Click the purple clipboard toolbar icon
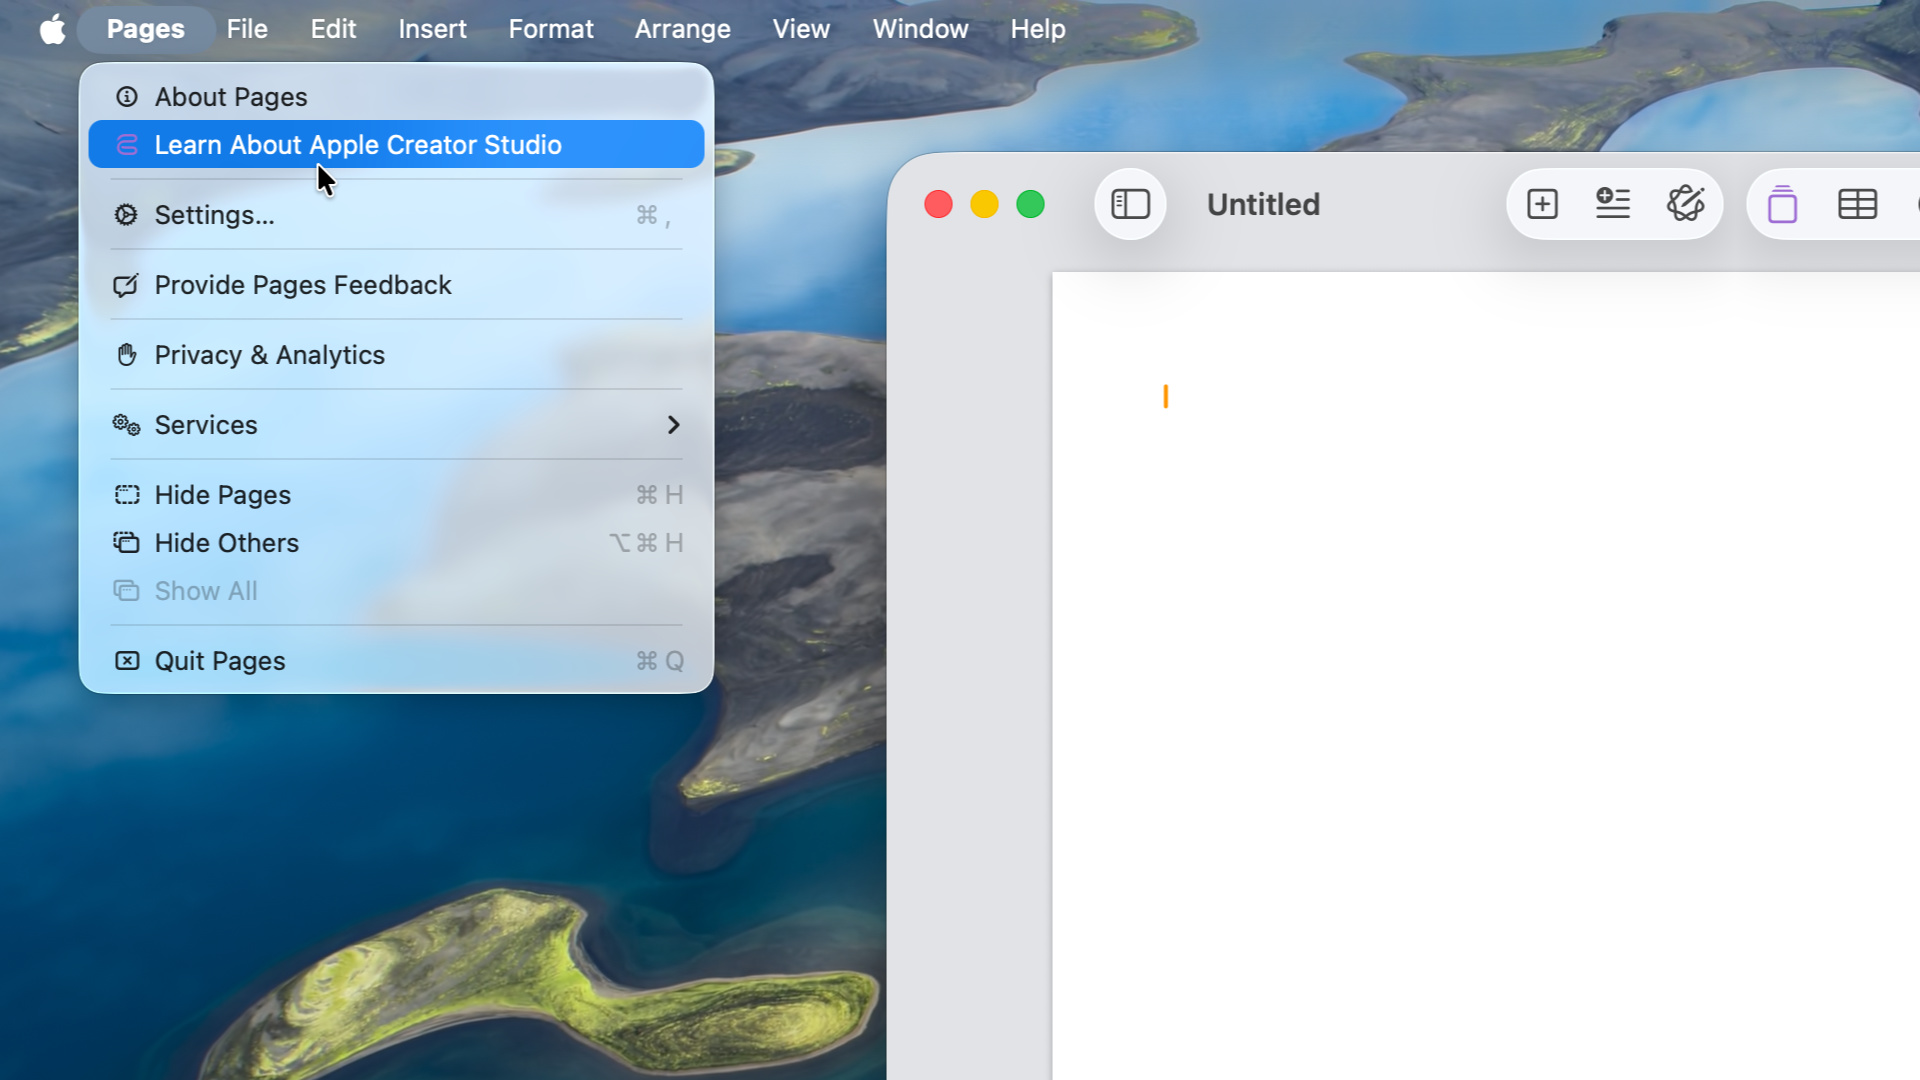1920x1080 pixels. 1782,204
